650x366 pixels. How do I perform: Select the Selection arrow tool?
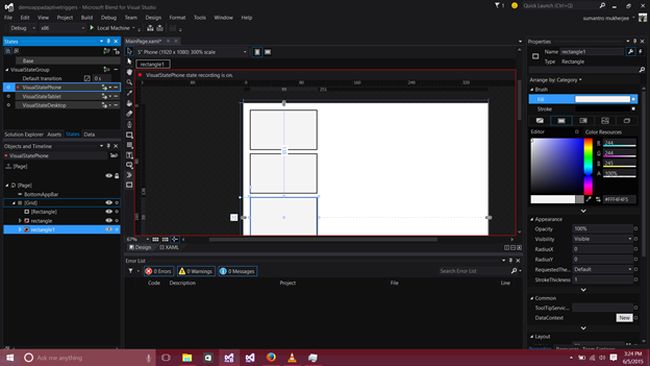(129, 51)
